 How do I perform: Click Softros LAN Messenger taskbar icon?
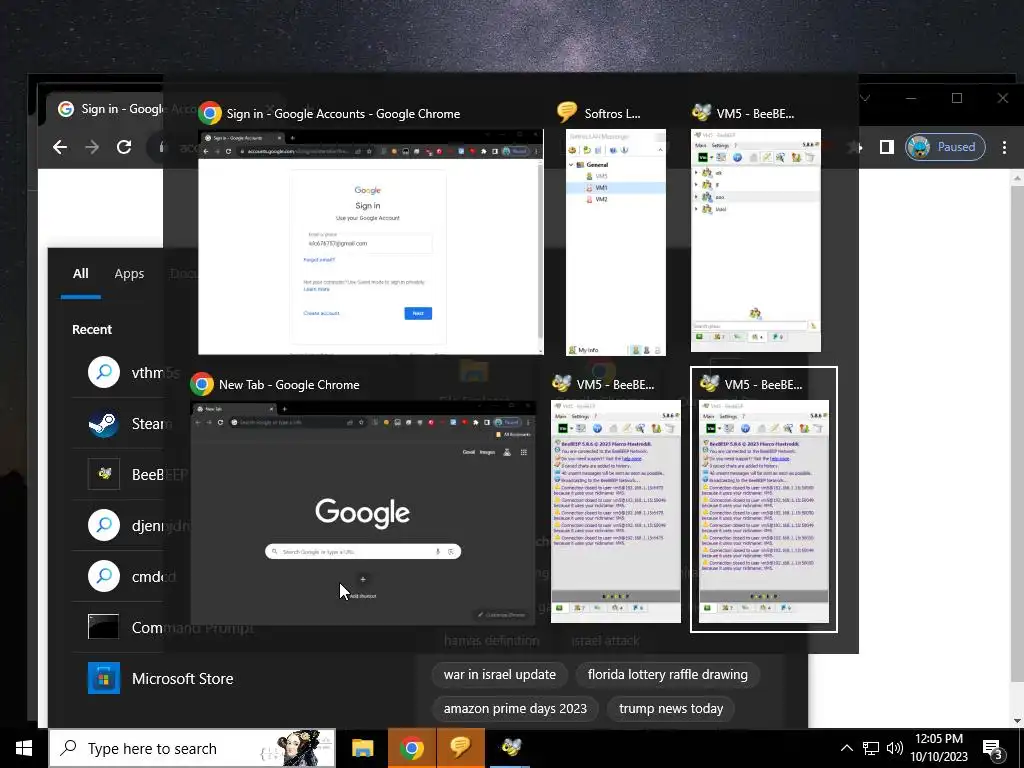point(460,748)
